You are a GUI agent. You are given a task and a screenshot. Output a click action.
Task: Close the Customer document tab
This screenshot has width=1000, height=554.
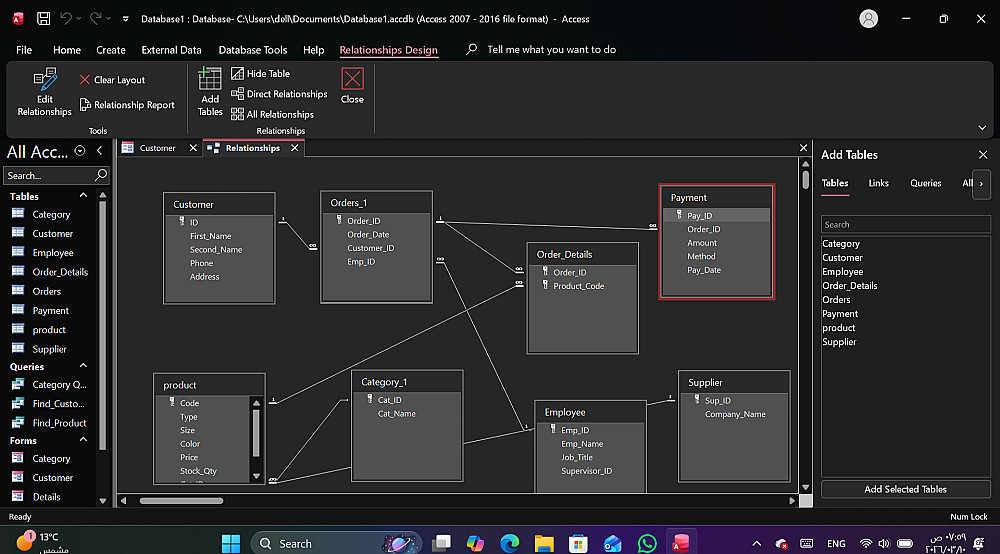pos(193,148)
